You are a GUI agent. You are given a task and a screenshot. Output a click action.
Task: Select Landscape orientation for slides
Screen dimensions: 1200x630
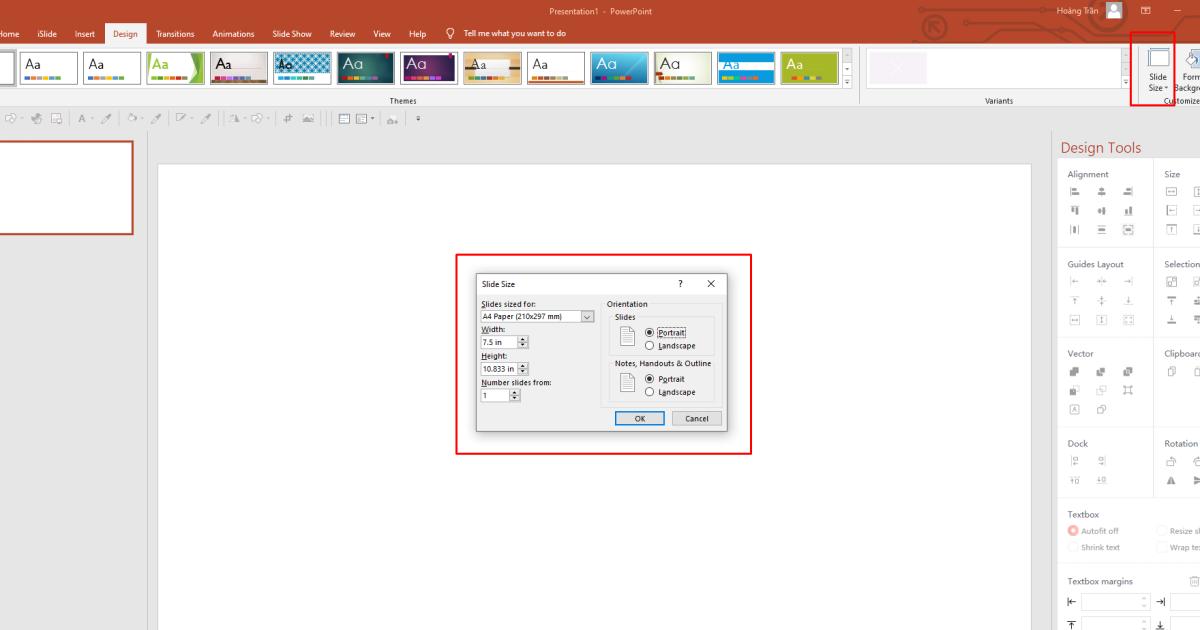pyautogui.click(x=650, y=346)
